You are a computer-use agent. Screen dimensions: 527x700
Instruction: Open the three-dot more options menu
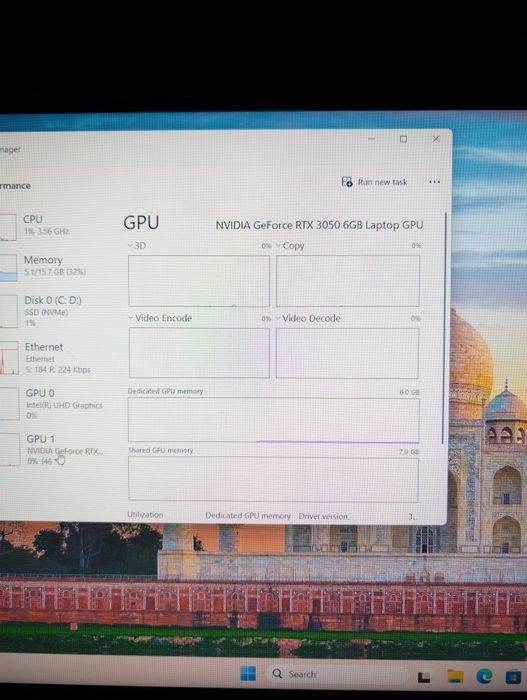434,182
